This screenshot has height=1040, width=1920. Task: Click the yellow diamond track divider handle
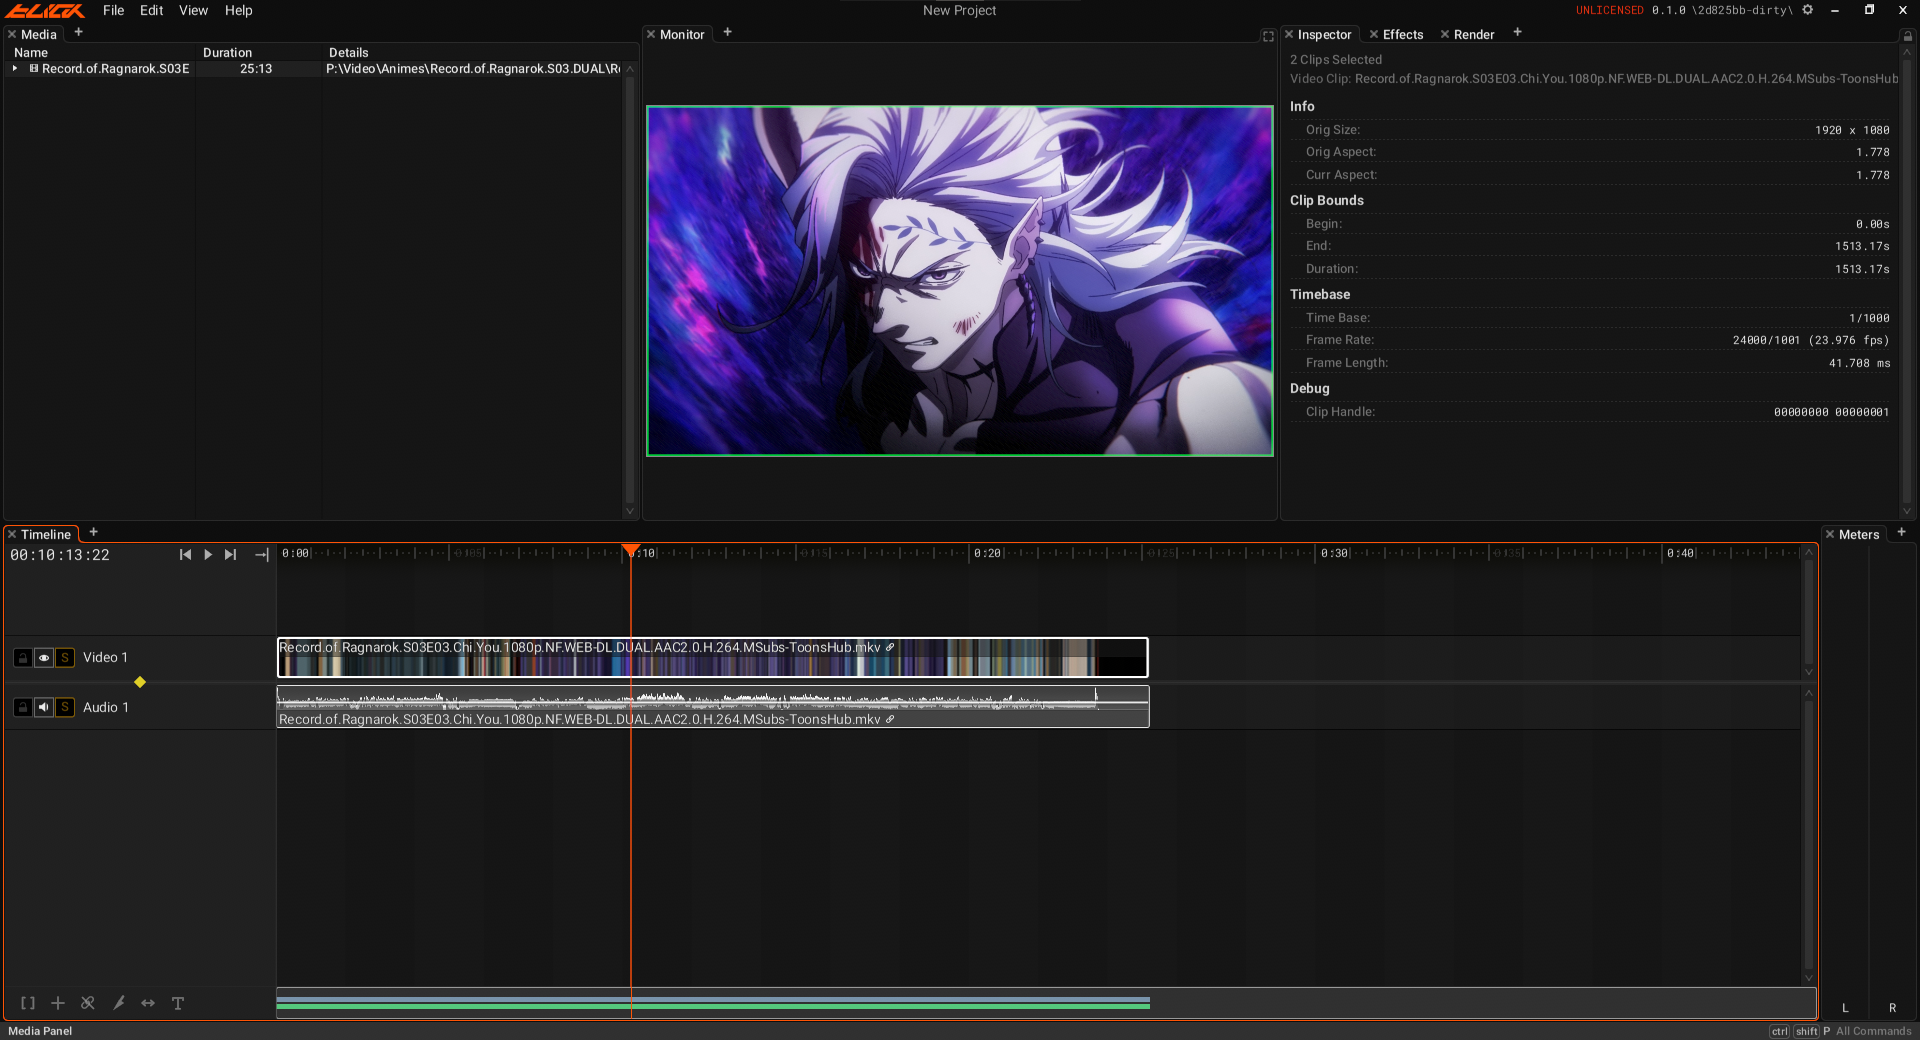140,682
